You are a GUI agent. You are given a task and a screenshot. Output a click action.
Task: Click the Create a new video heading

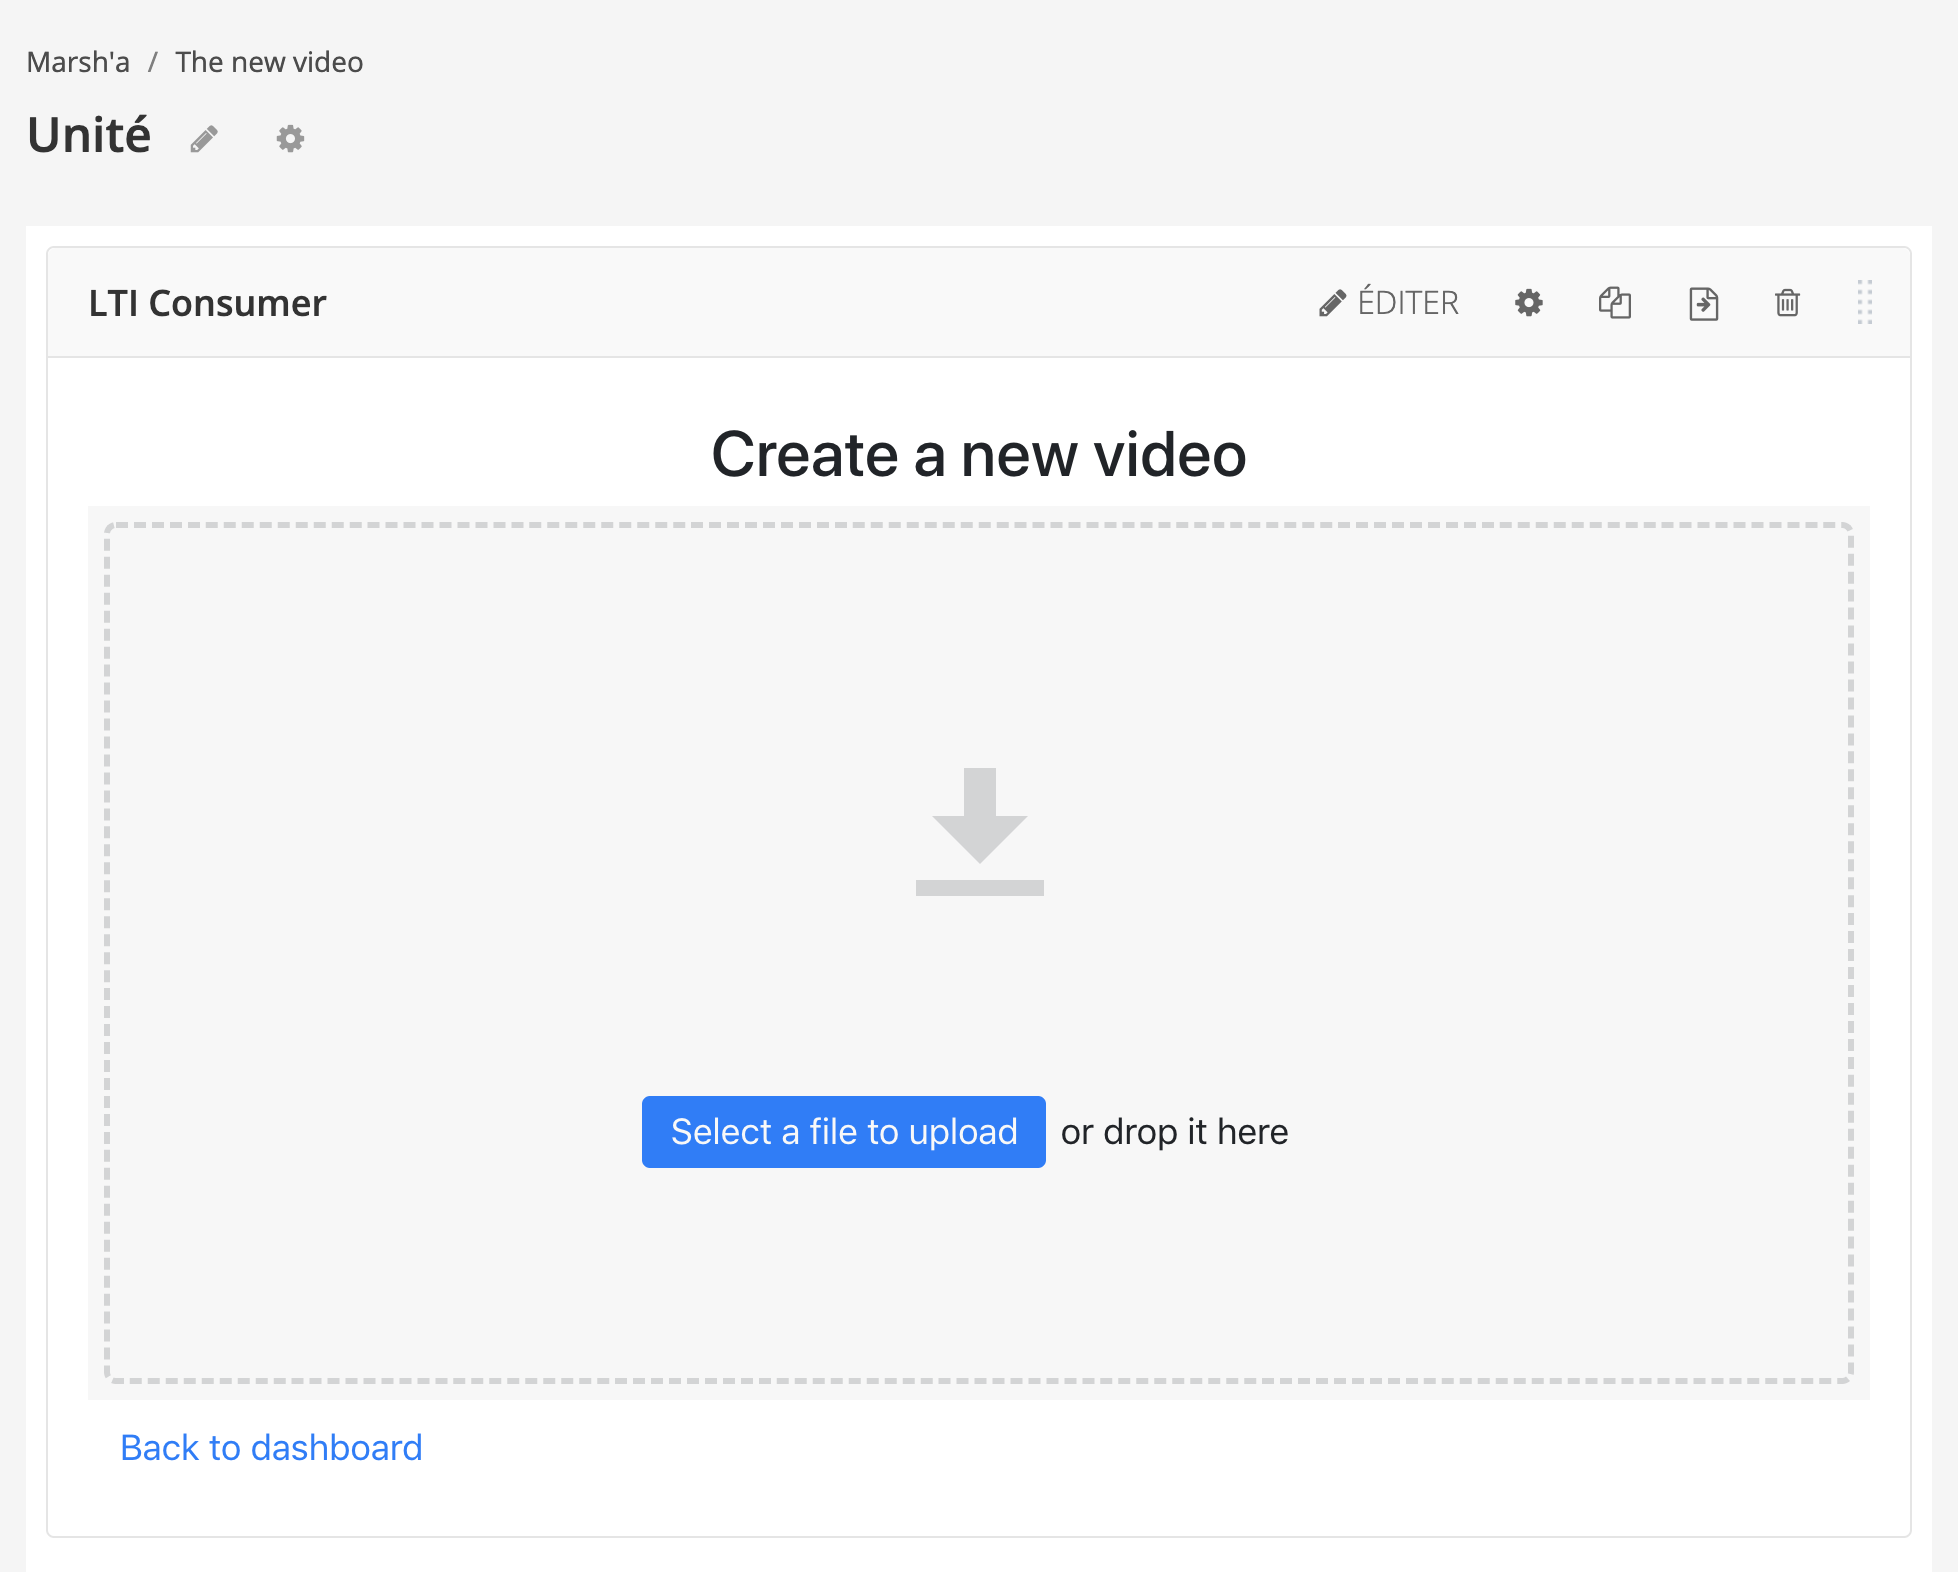(978, 455)
